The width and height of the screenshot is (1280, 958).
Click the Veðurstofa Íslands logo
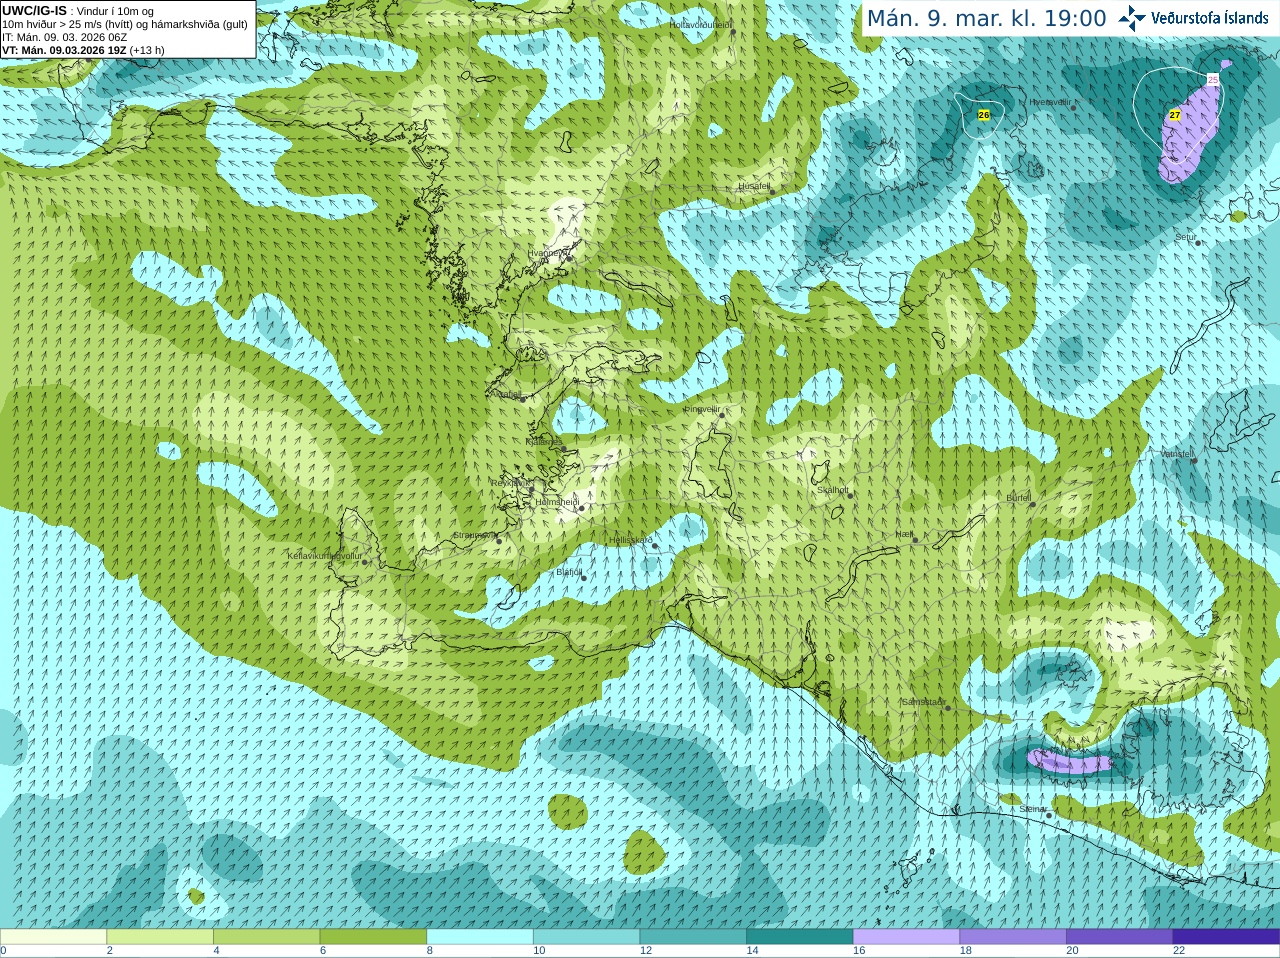(1192, 18)
